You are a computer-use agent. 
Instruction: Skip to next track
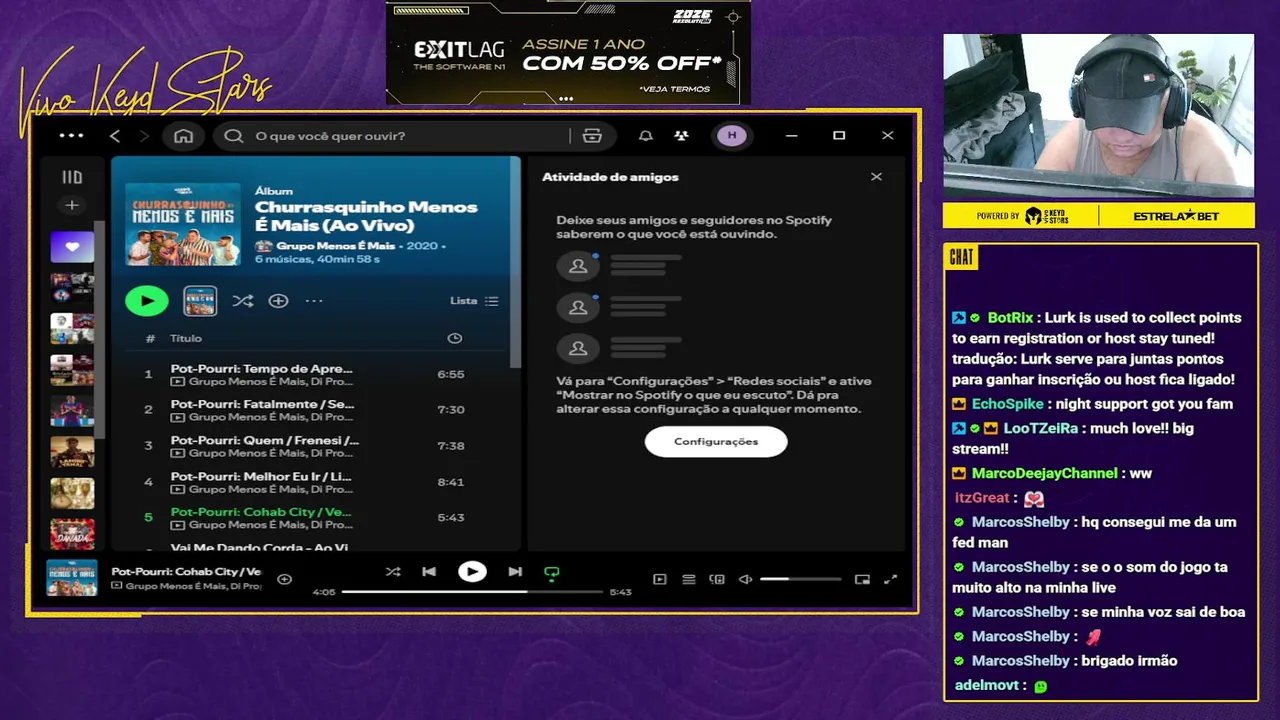tap(515, 572)
